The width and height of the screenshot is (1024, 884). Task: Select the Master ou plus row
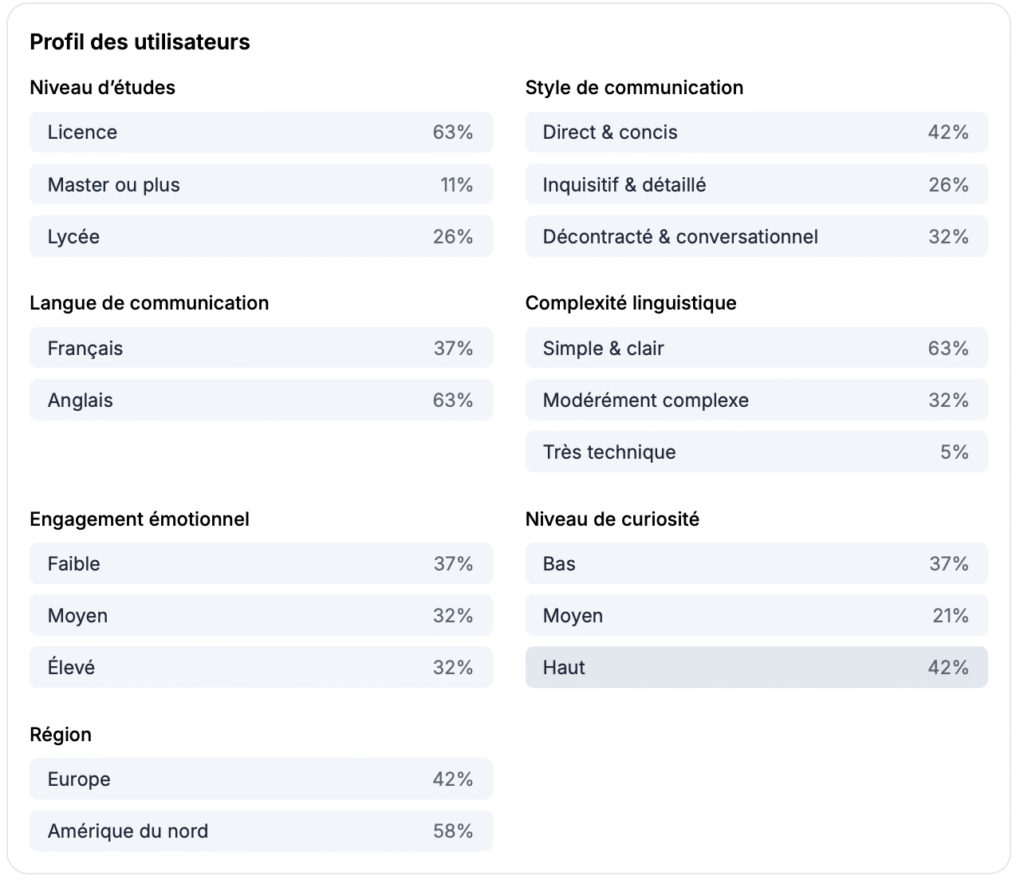click(x=260, y=185)
